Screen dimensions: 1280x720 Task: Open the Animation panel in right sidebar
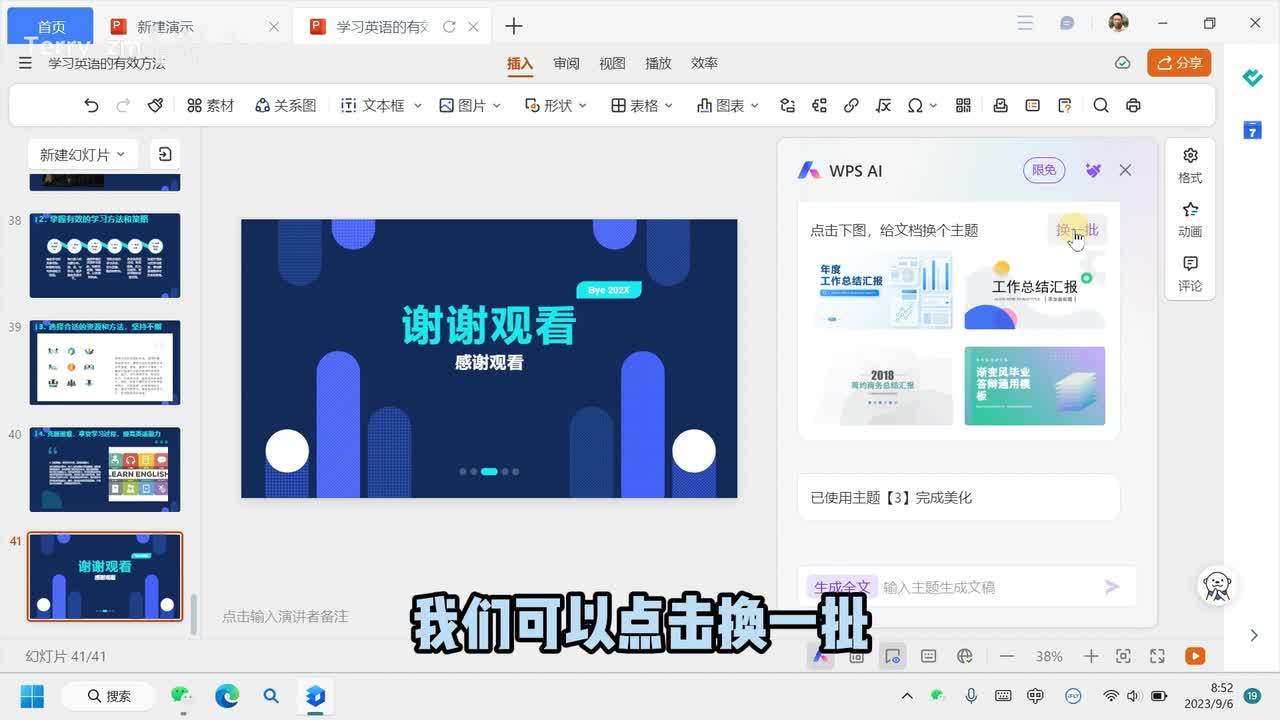point(1190,218)
